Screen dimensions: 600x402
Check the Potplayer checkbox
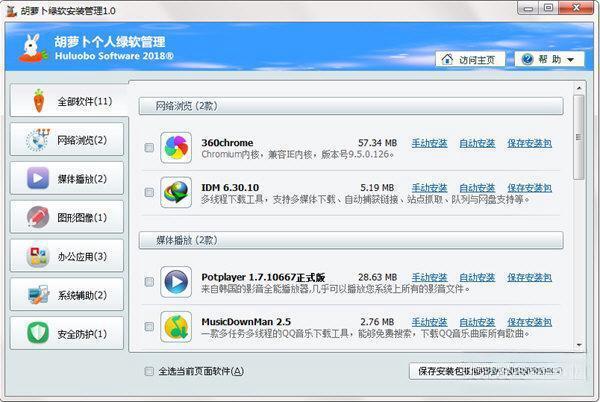[149, 282]
